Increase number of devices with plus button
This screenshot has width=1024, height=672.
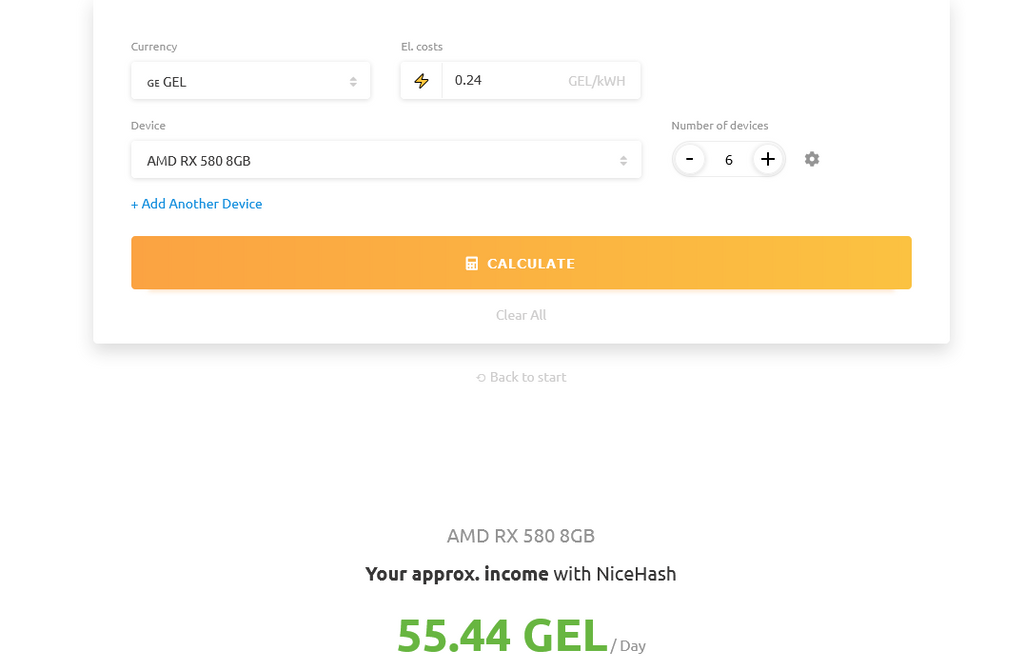coord(767,159)
